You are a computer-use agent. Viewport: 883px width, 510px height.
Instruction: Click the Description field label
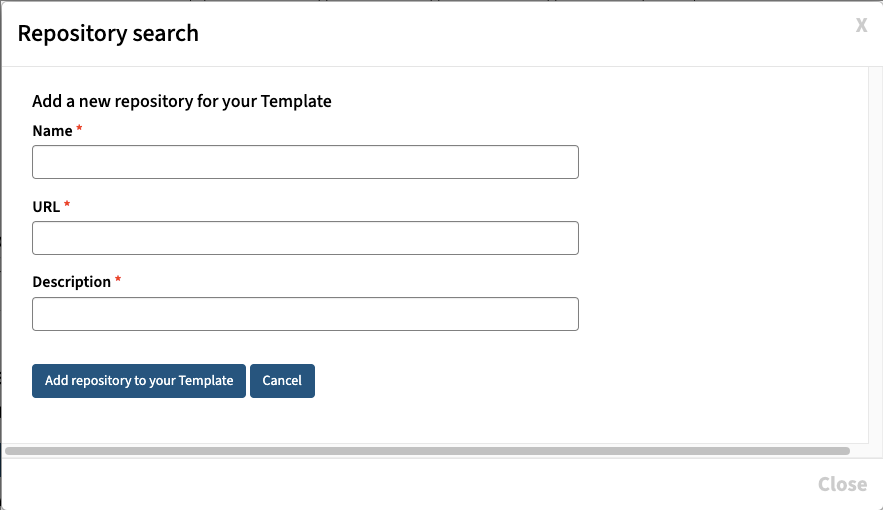[71, 282]
